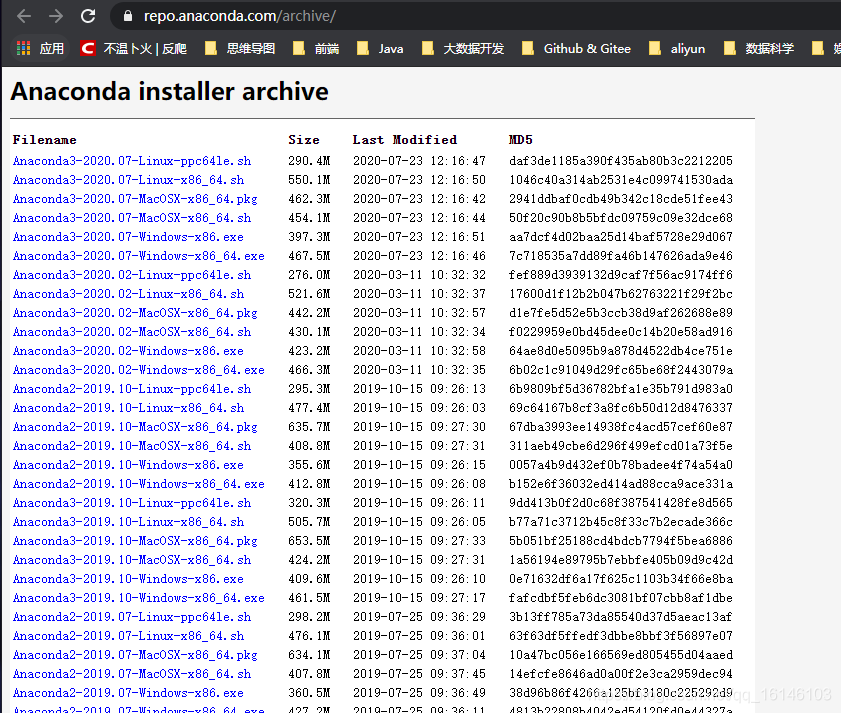Download Anaconda3-2019.10-Linux-x86_64.sh

click(x=129, y=522)
